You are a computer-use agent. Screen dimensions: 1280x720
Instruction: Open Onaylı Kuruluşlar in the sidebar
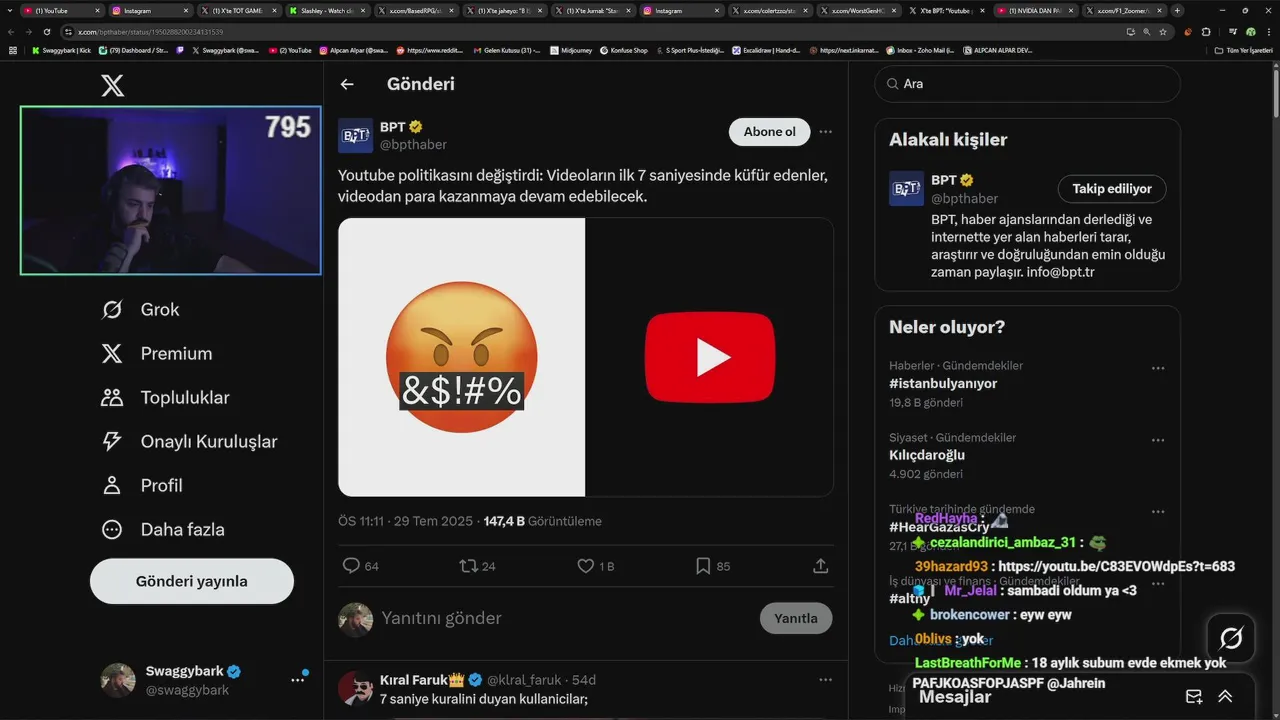189,442
